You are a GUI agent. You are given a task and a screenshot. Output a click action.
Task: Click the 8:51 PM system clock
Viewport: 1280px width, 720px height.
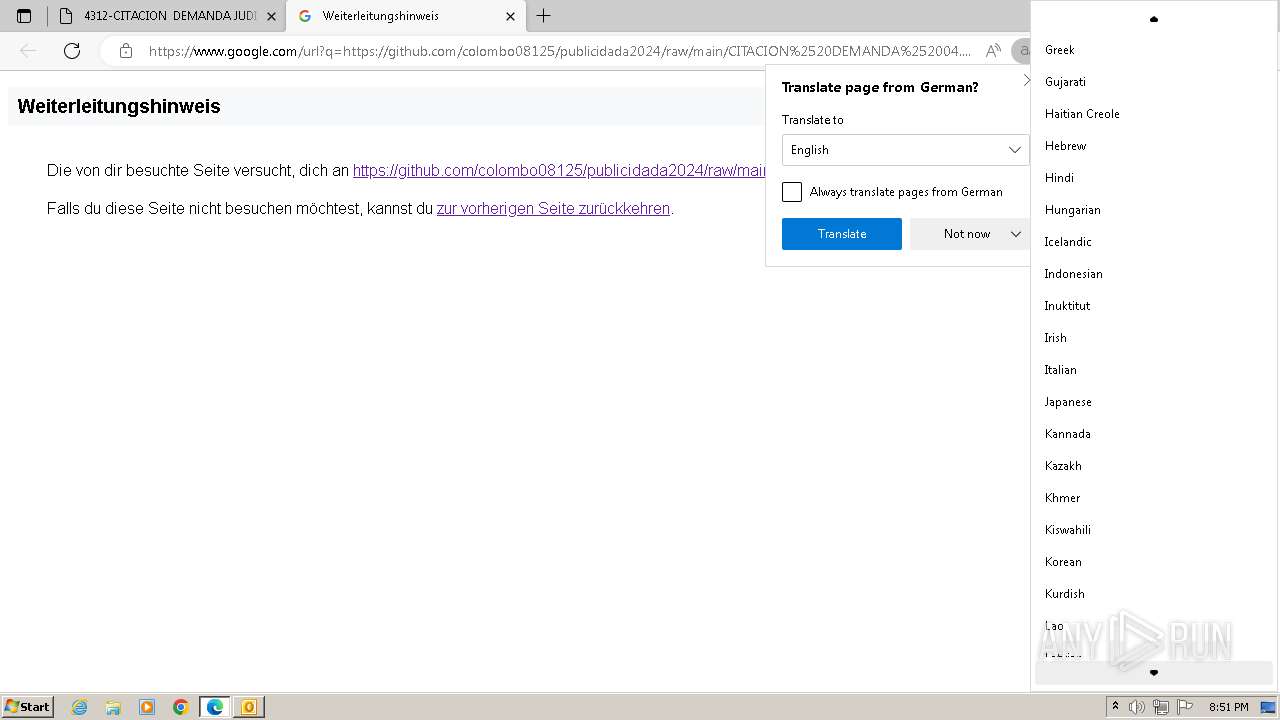click(x=1228, y=707)
